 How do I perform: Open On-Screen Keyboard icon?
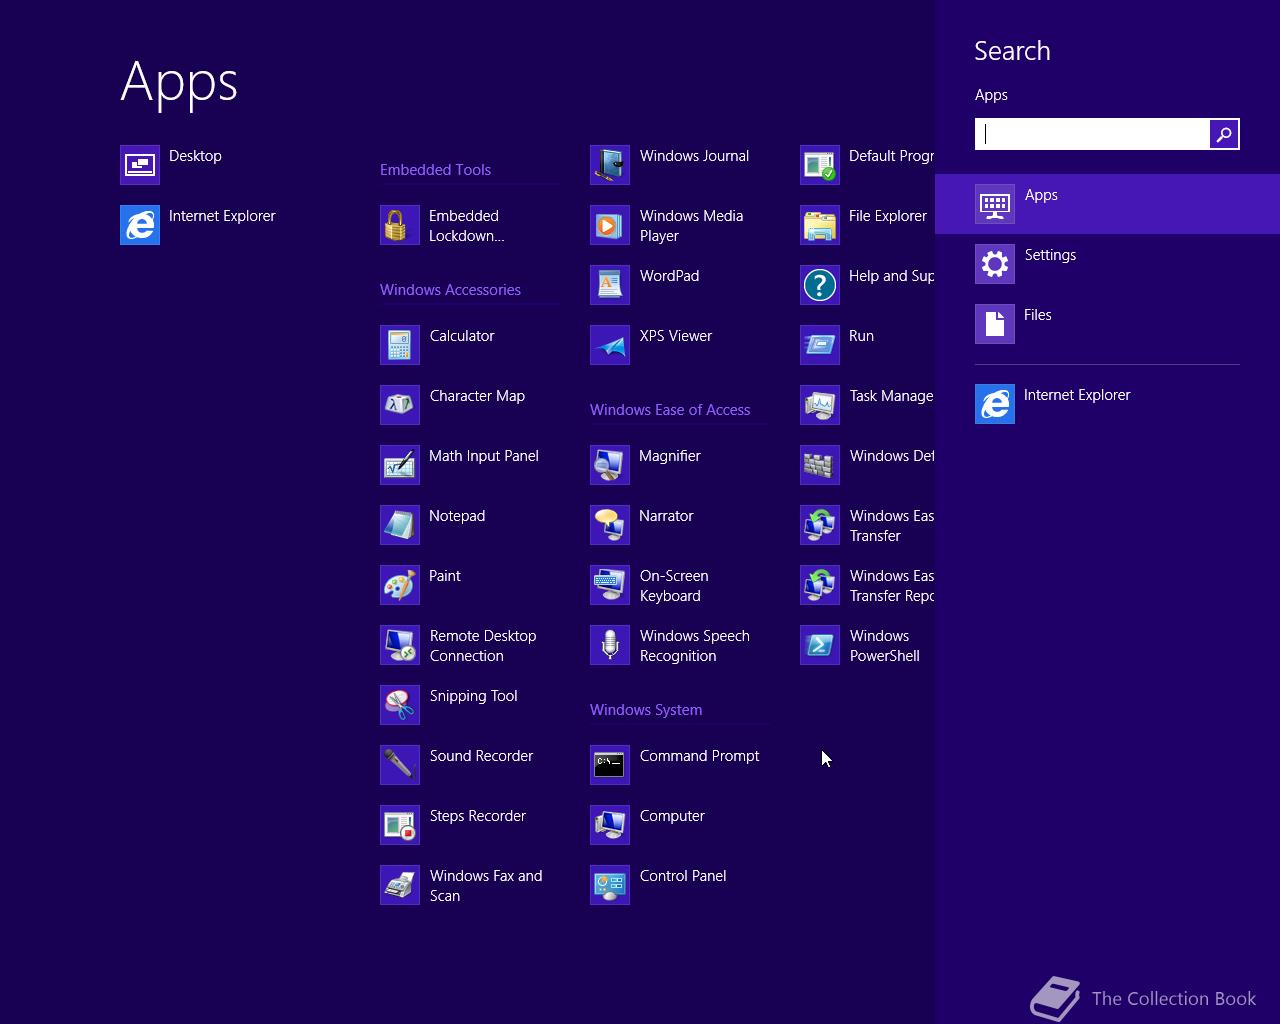coord(610,585)
